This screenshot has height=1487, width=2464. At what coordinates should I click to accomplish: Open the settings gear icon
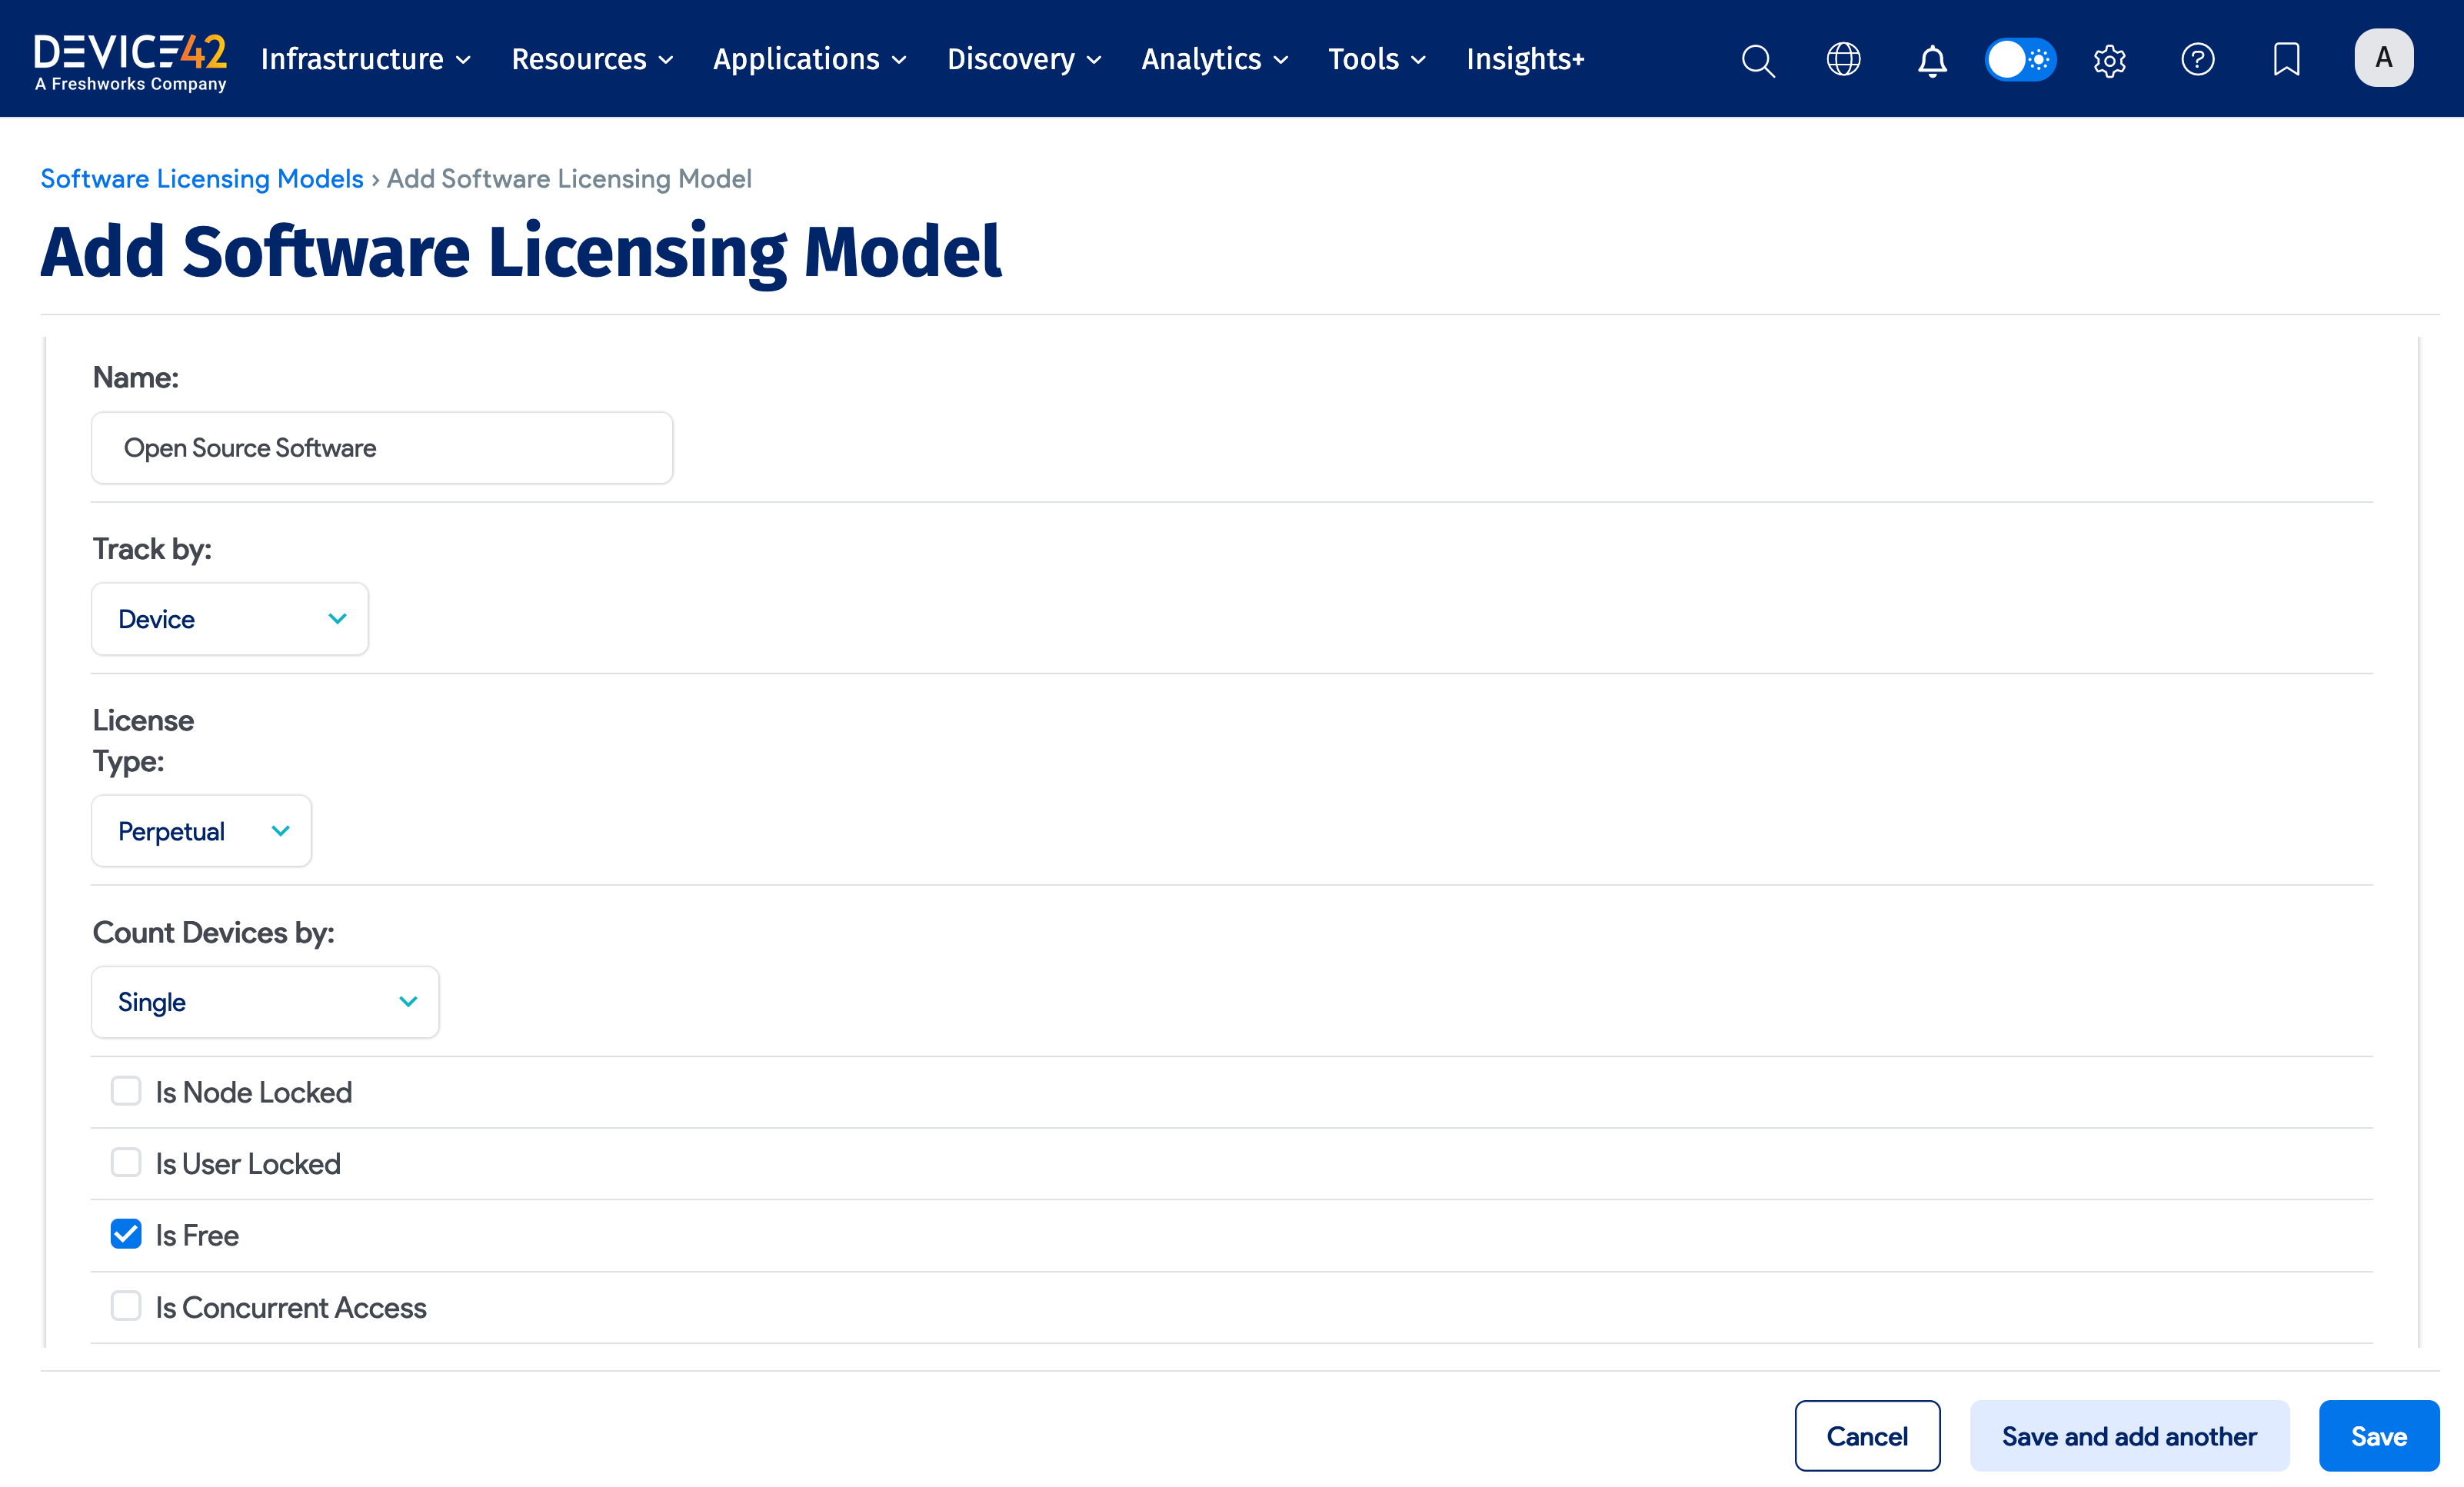pos(2110,60)
